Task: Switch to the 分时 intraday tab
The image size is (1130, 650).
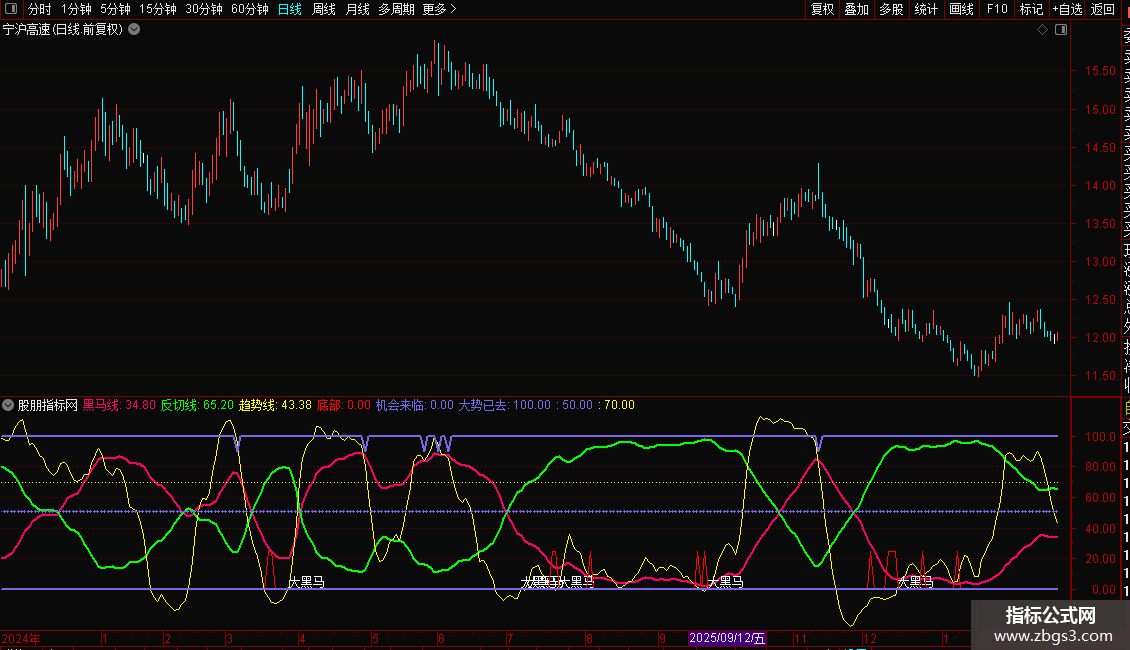Action: pos(39,10)
